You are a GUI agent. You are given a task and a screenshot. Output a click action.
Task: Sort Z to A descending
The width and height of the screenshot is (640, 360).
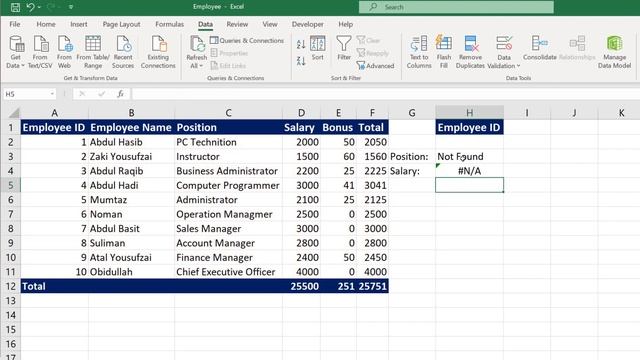click(x=301, y=61)
